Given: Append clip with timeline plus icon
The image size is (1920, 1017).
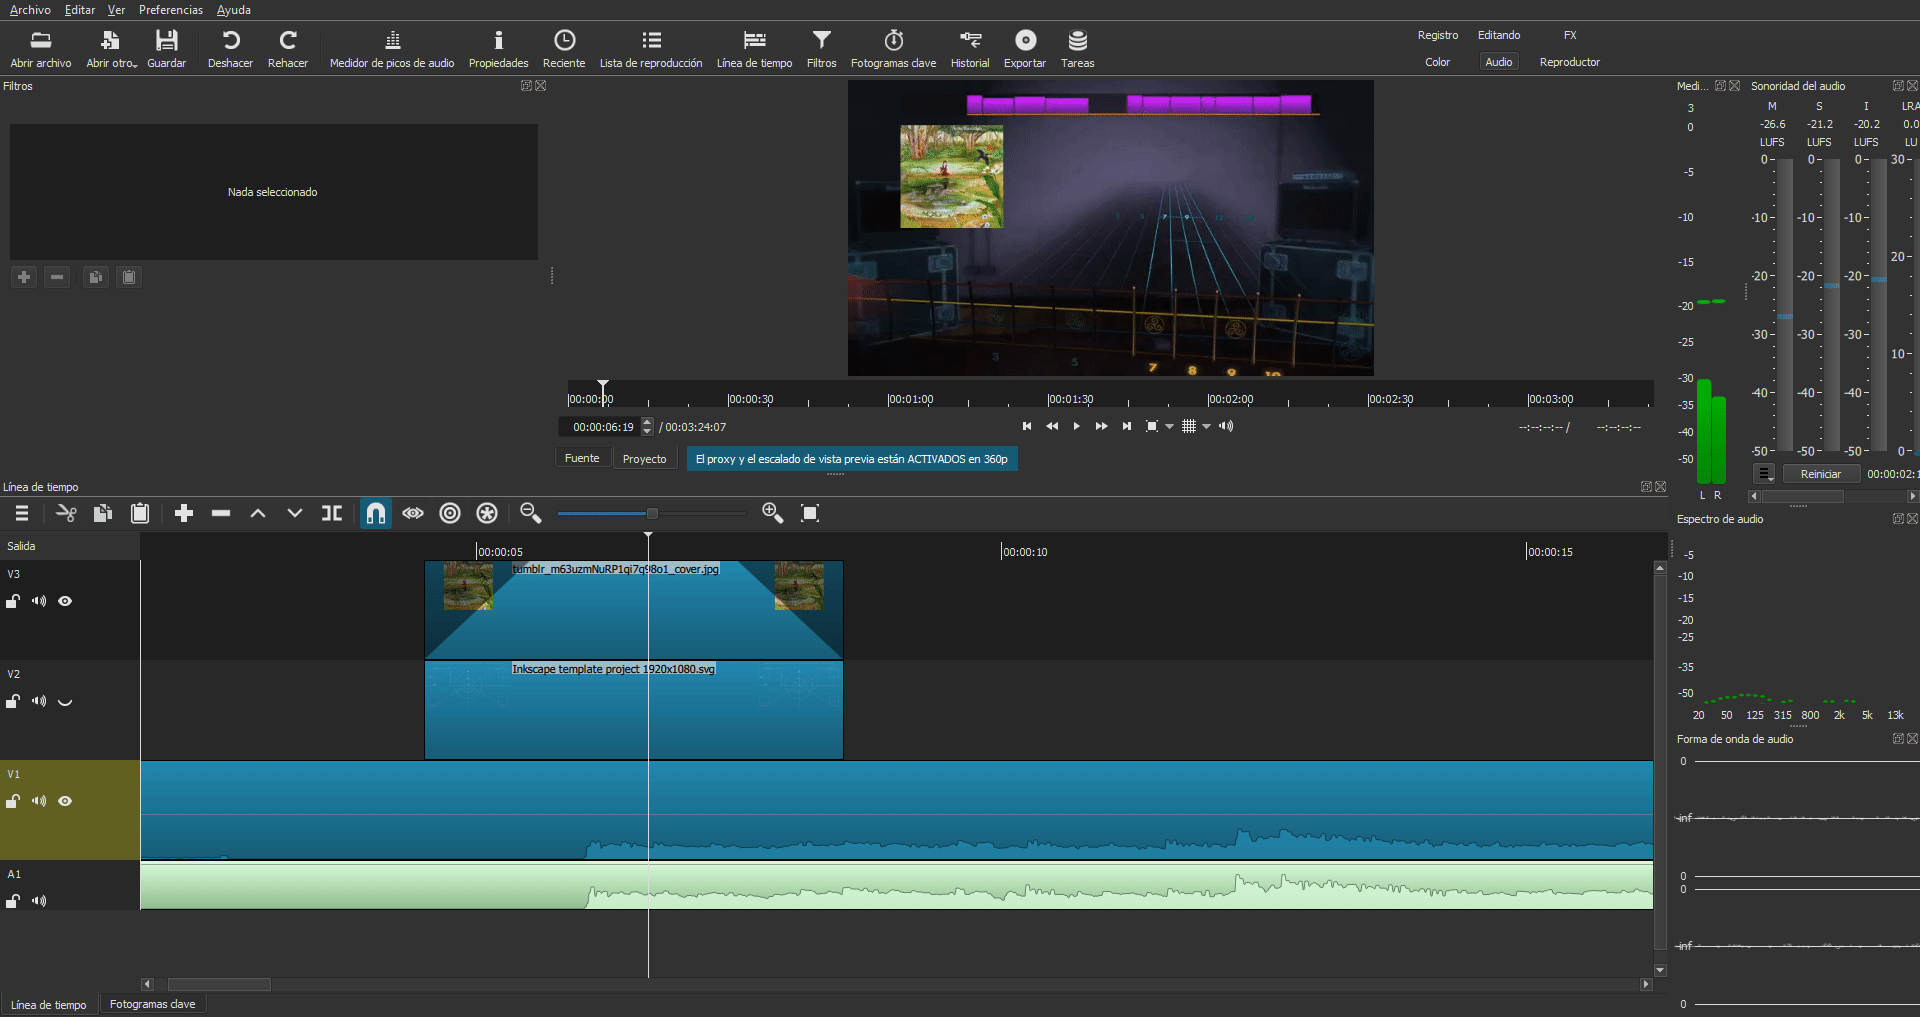Looking at the screenshot, I should point(184,513).
